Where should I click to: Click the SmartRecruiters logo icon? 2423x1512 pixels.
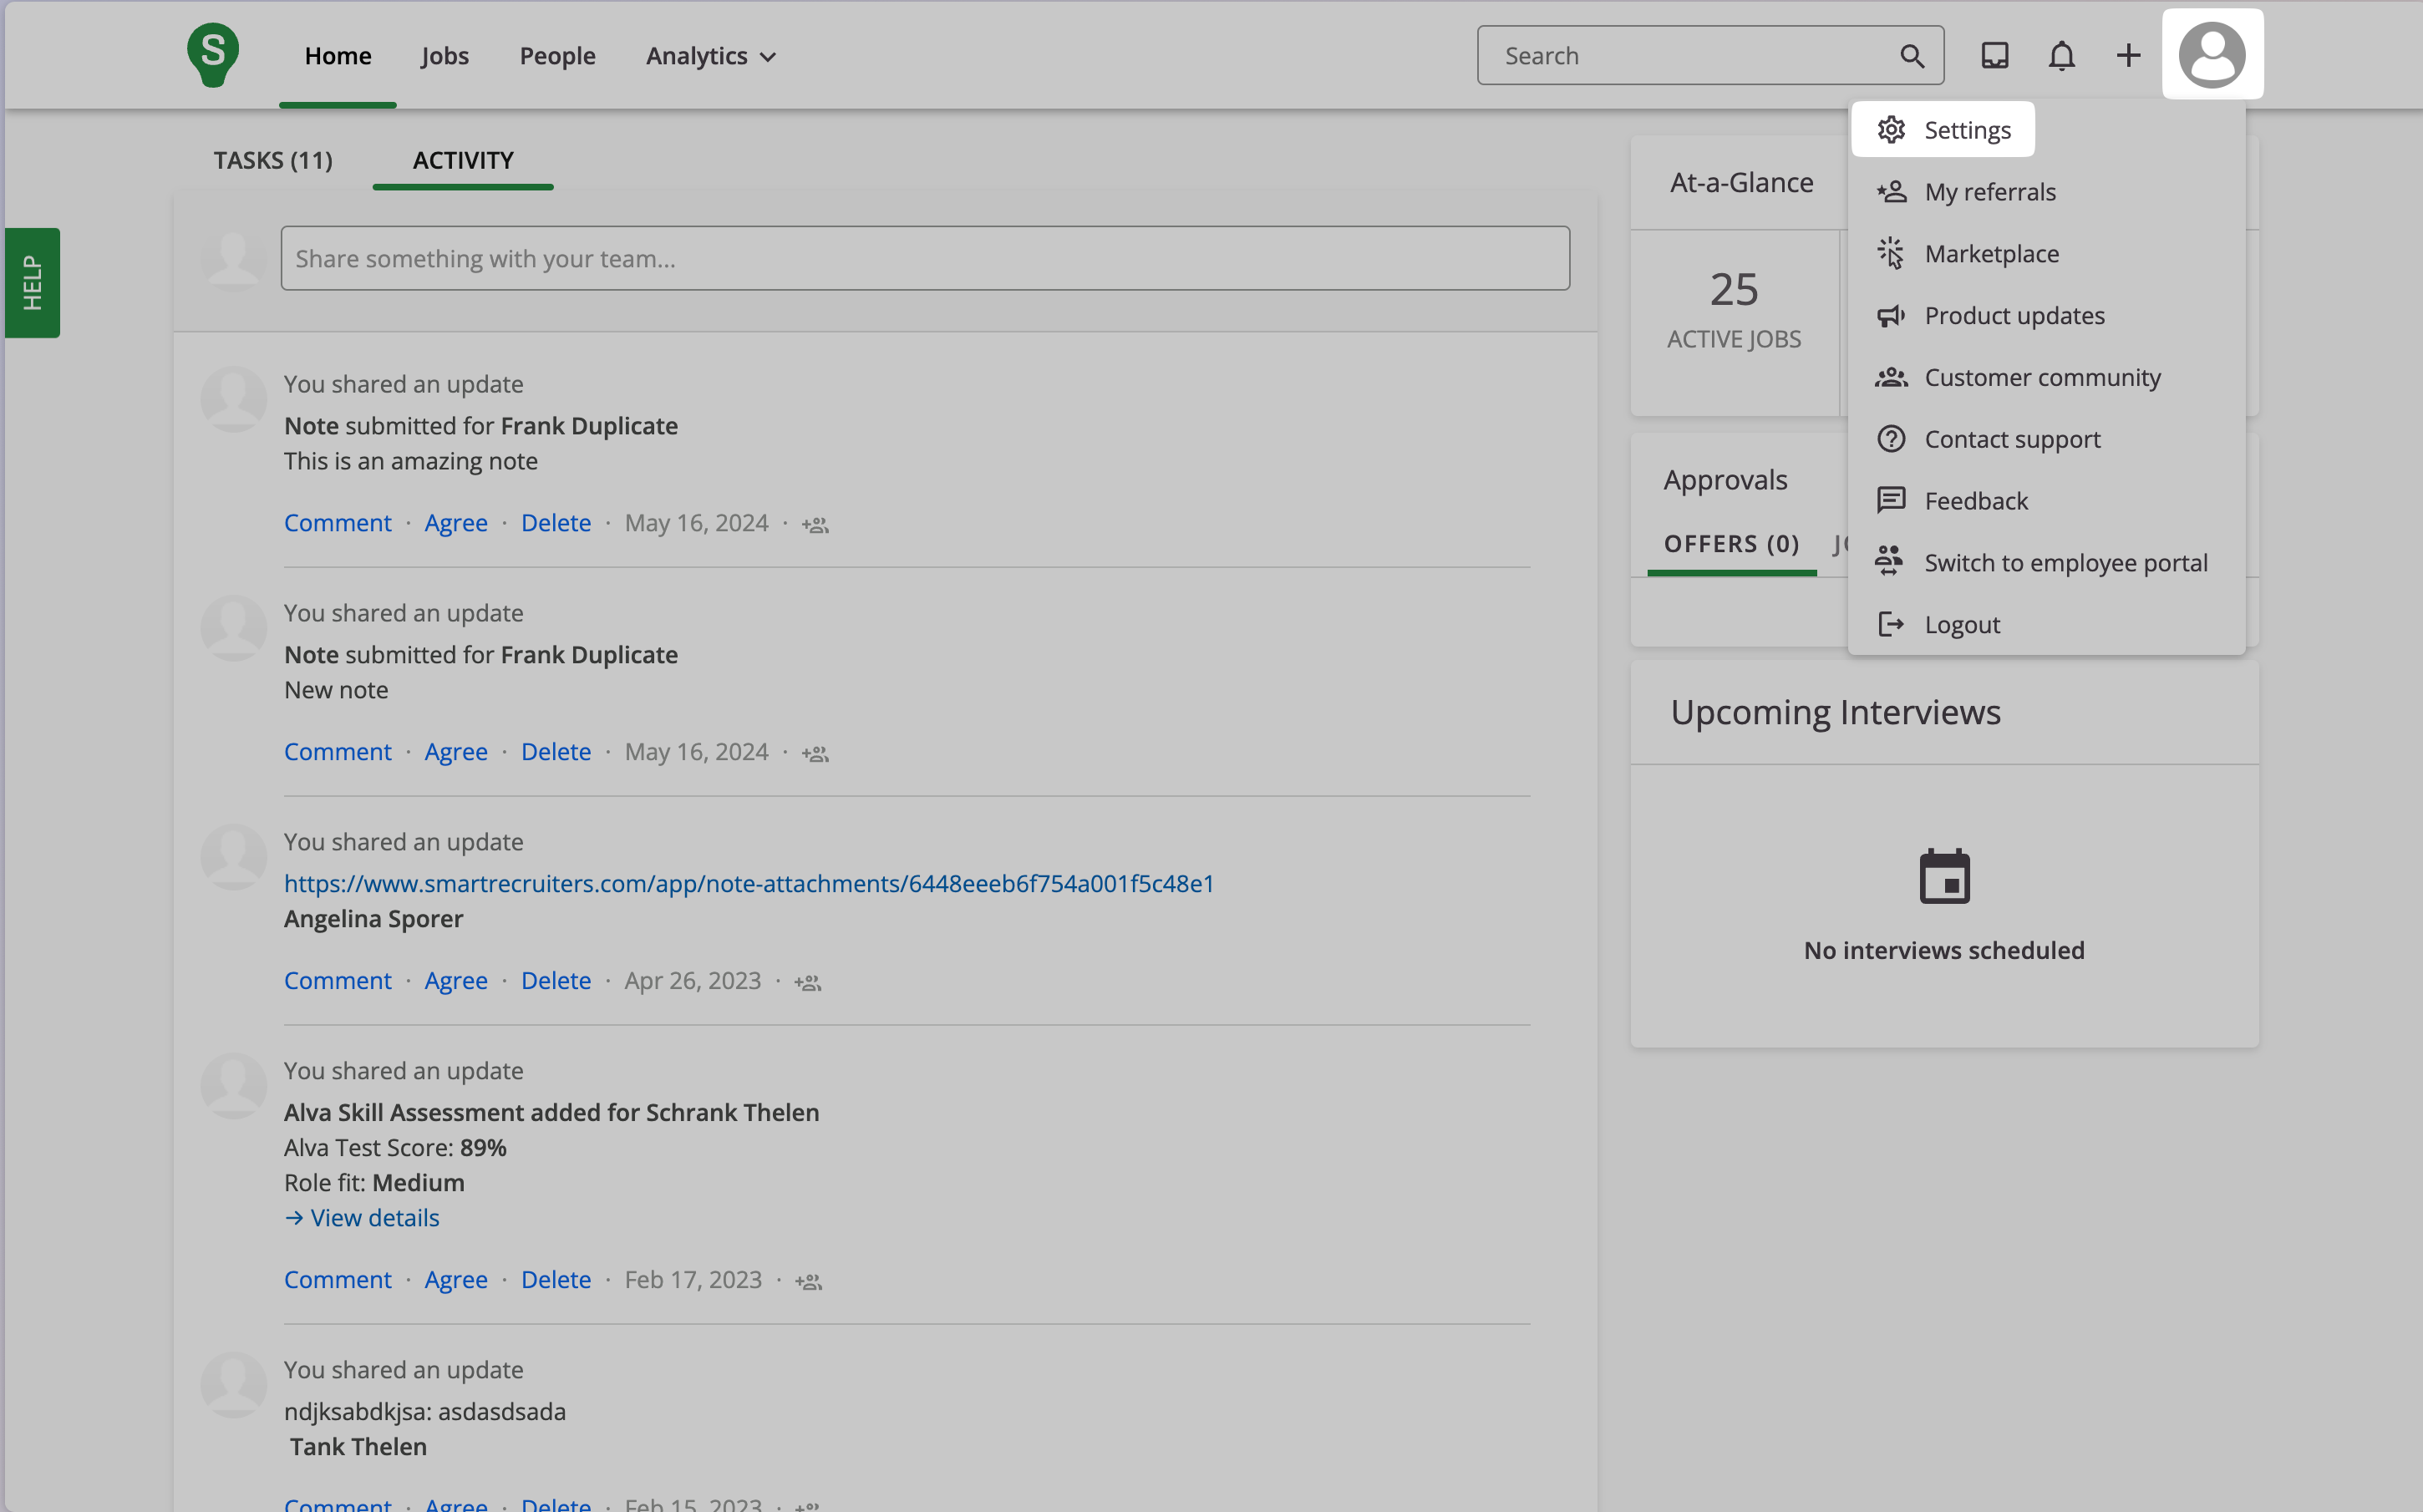pos(213,55)
